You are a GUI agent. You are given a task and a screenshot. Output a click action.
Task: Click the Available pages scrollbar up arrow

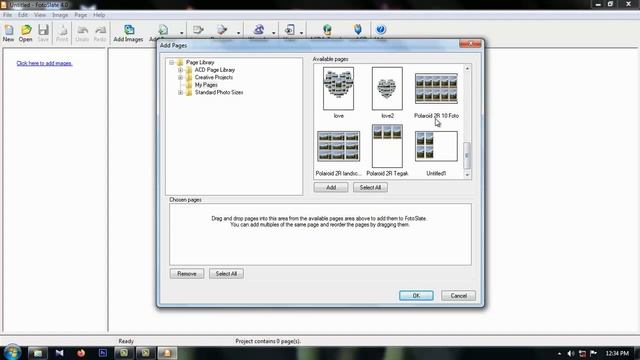[x=467, y=69]
